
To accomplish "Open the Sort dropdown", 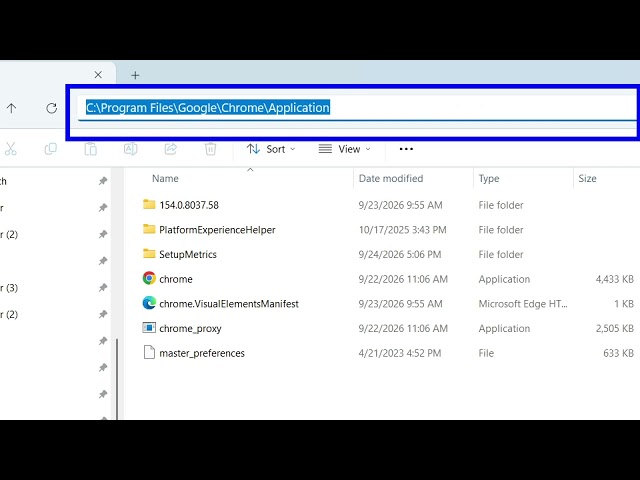I will [271, 149].
